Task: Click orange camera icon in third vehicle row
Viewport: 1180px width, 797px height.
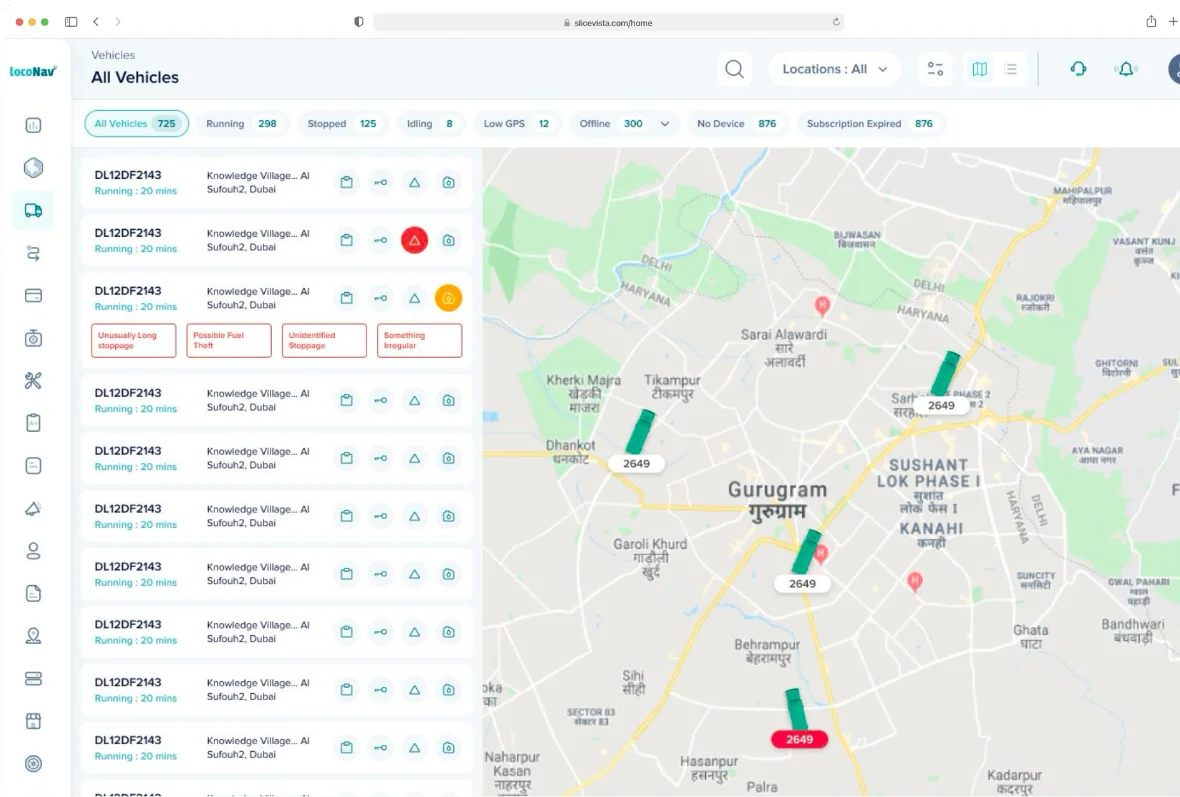Action: coord(449,299)
